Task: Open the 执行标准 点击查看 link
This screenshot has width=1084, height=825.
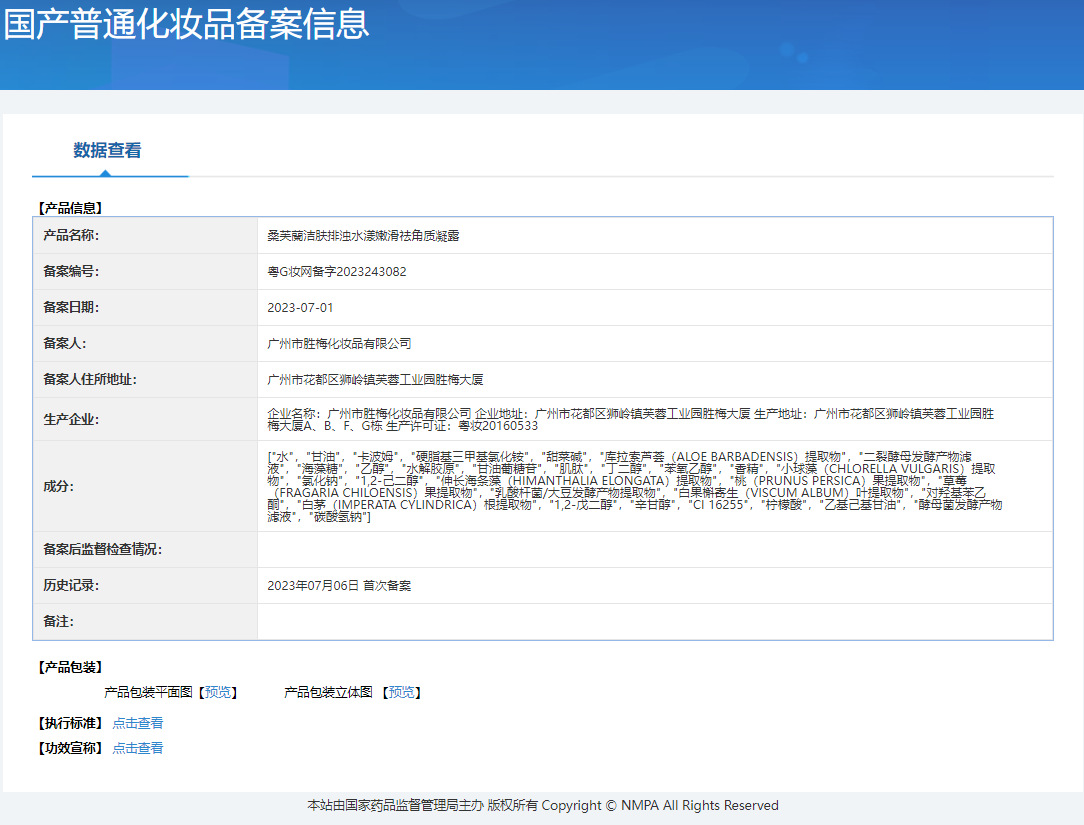Action: tap(138, 723)
